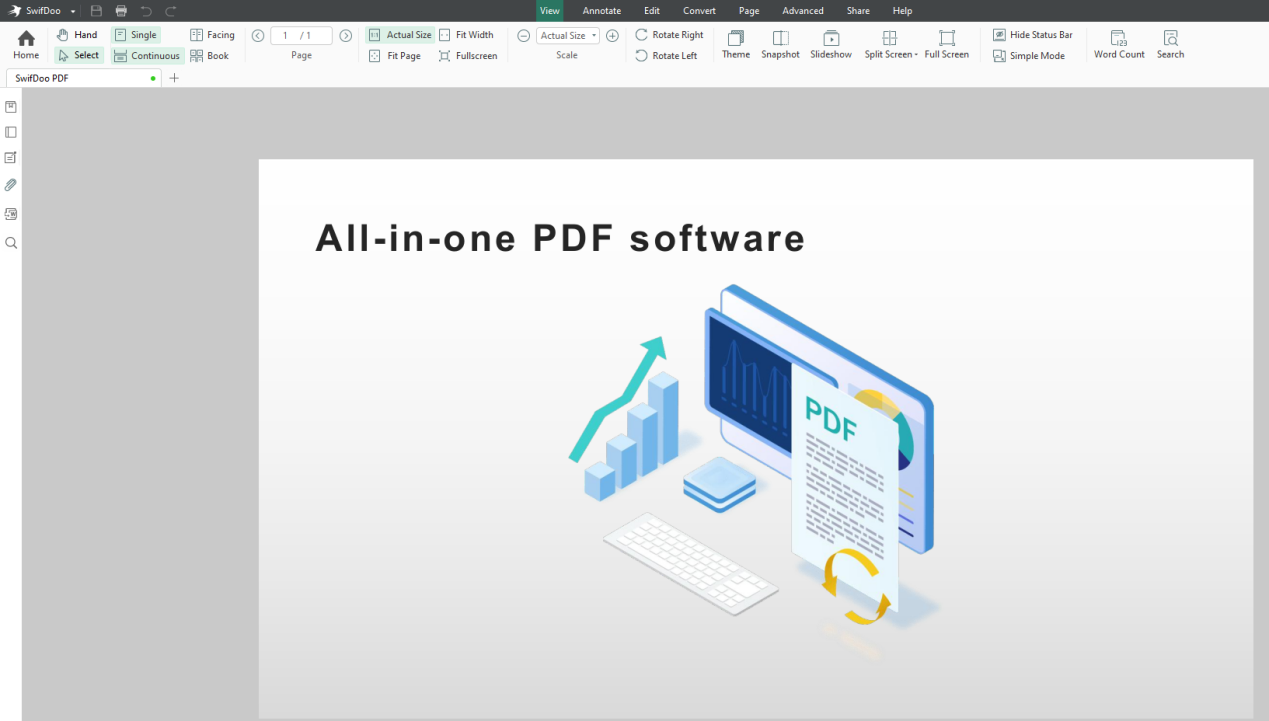Open the Split Screen dropdown
The width and height of the screenshot is (1269, 721).
891,44
